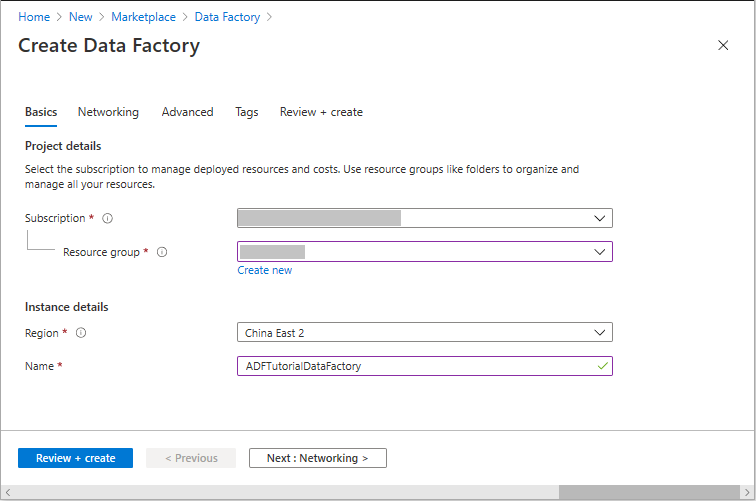Click the Create new resource group link
This screenshot has height=501, width=756.
click(x=264, y=270)
